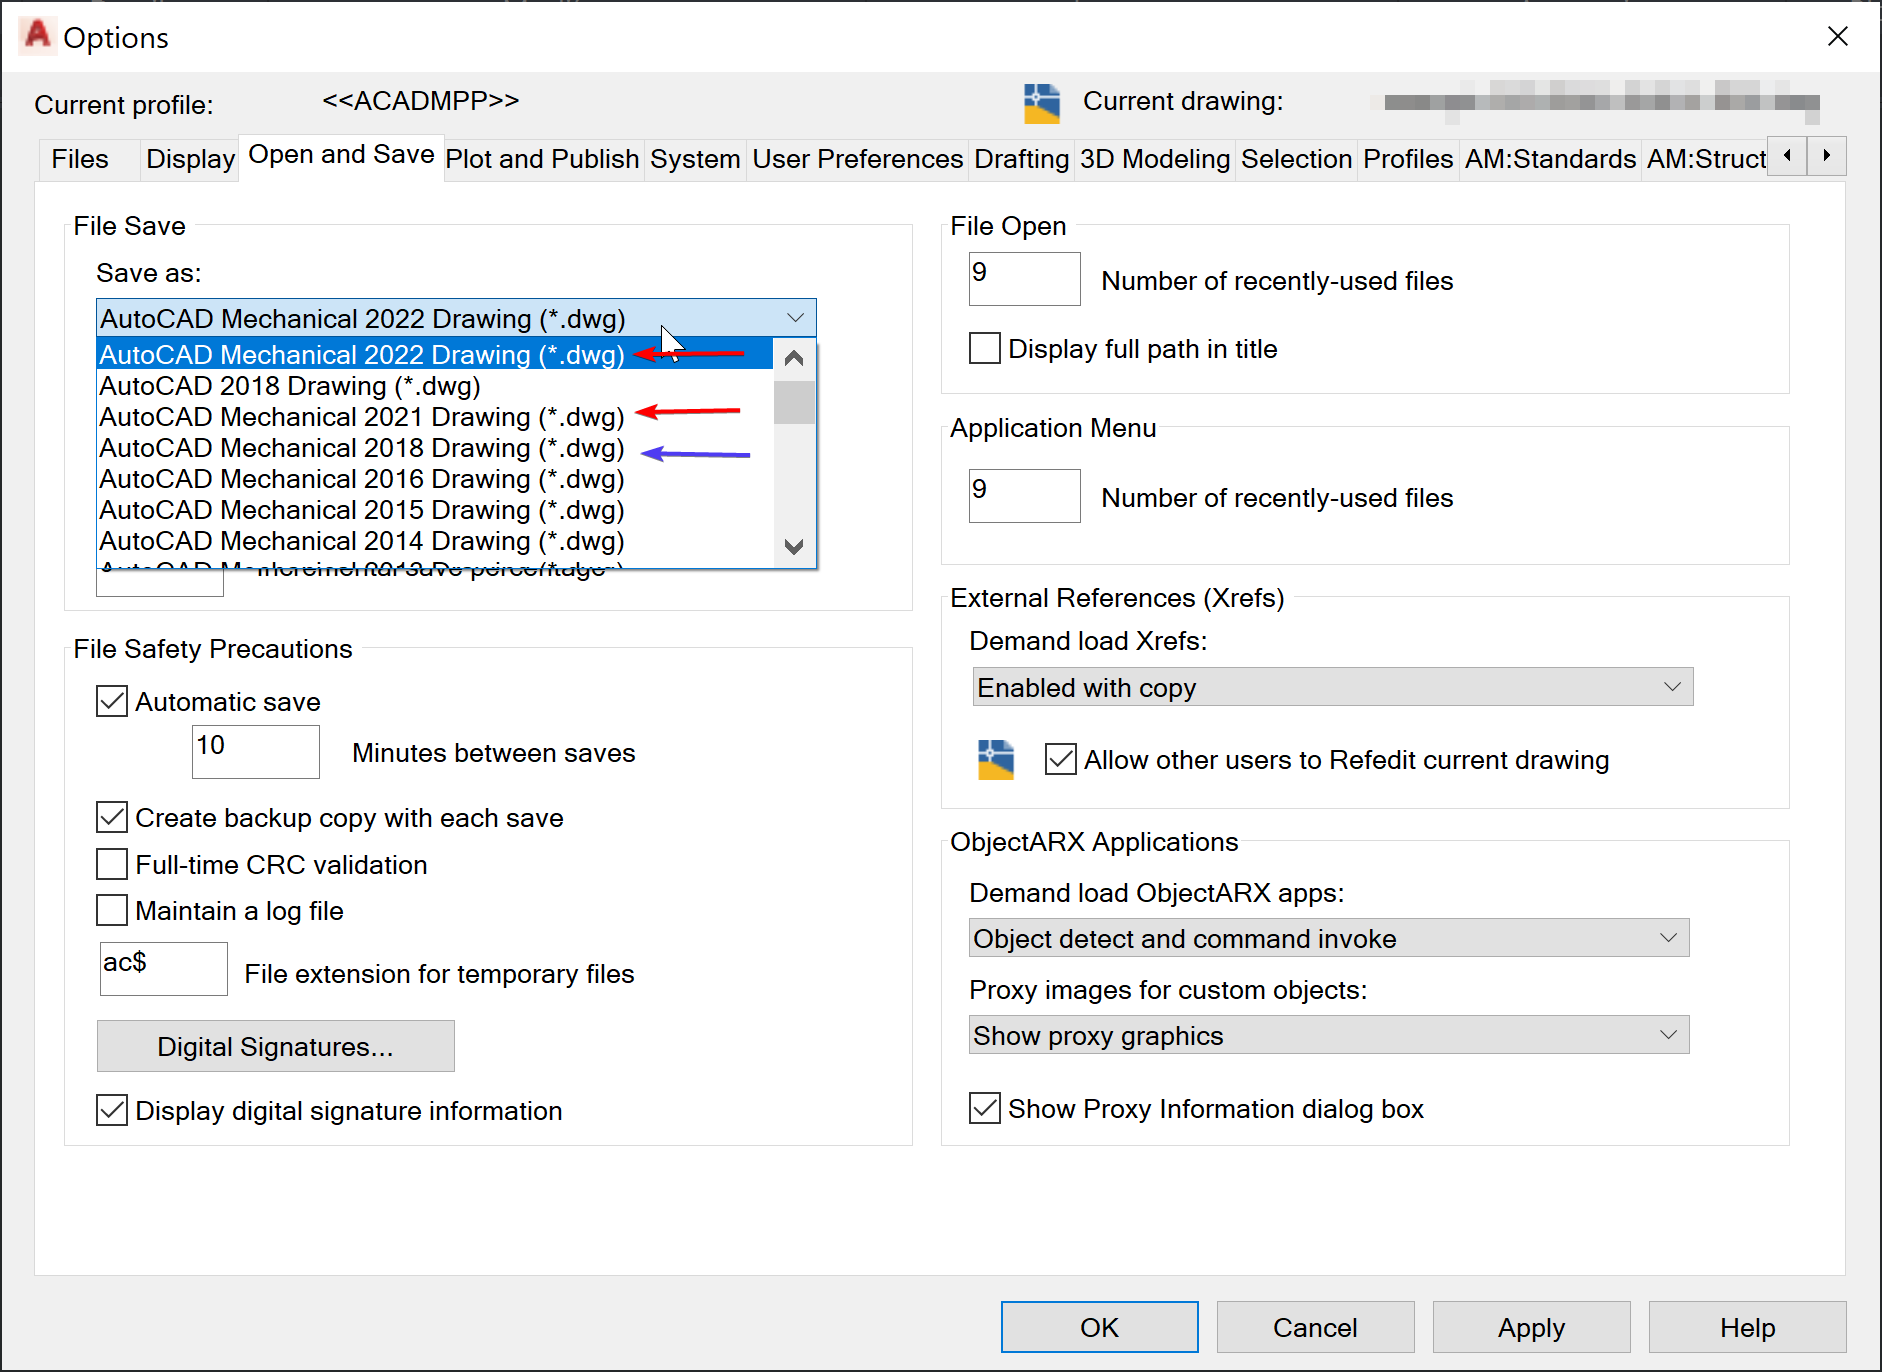The image size is (1882, 1372).
Task: Click the drawing icon beside Current drawing
Action: (1042, 103)
